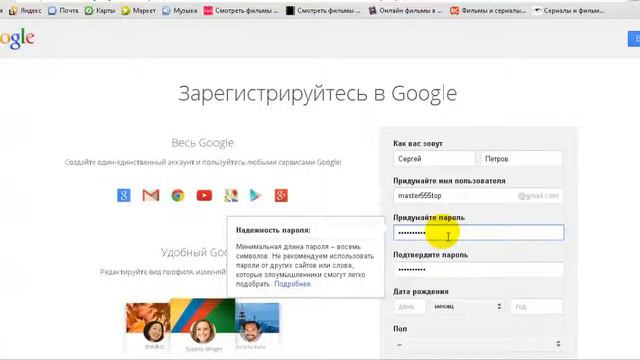Click the username field containing master555top

click(478, 196)
